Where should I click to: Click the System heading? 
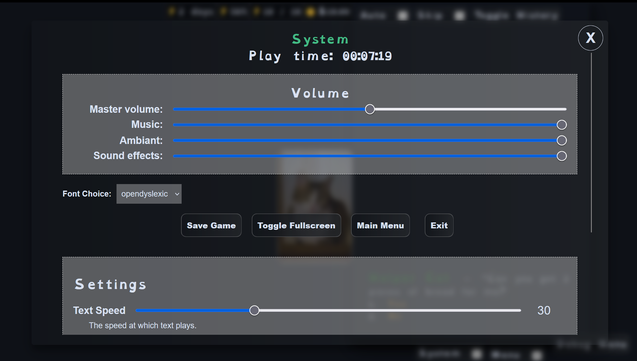[320, 39]
